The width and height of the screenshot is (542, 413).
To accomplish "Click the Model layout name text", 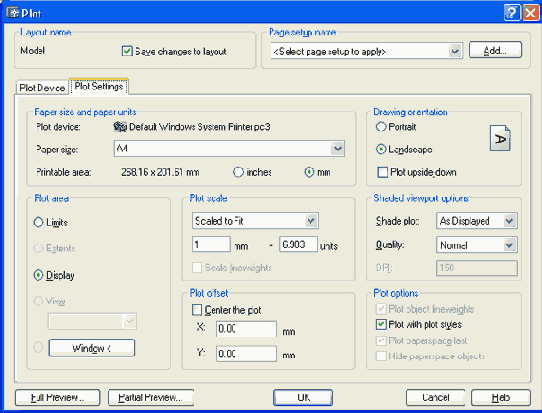I will tap(32, 51).
